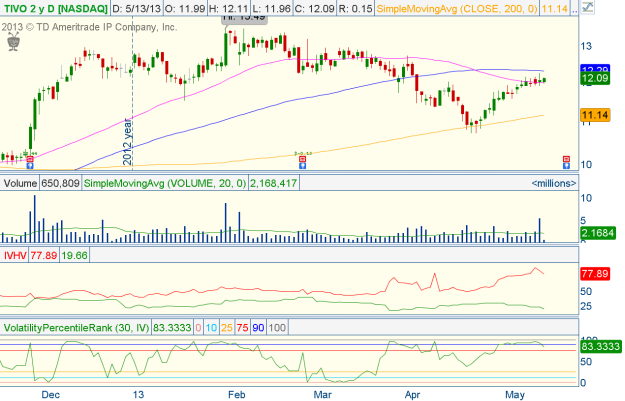The height and width of the screenshot is (401, 625).
Task: Click the rightmost event marker on the price chart
Action: 567,160
